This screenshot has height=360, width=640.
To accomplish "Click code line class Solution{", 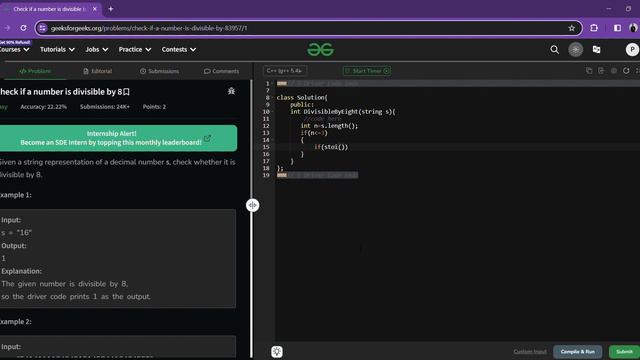I will pos(302,98).
